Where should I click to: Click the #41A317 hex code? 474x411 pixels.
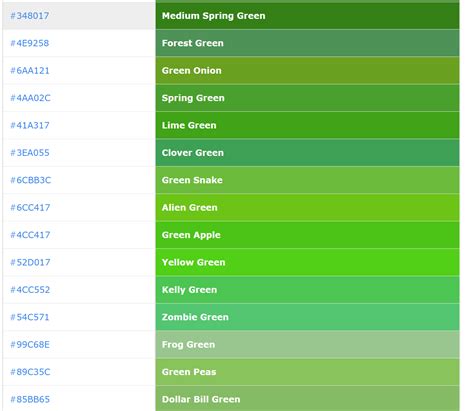[x=30, y=125]
